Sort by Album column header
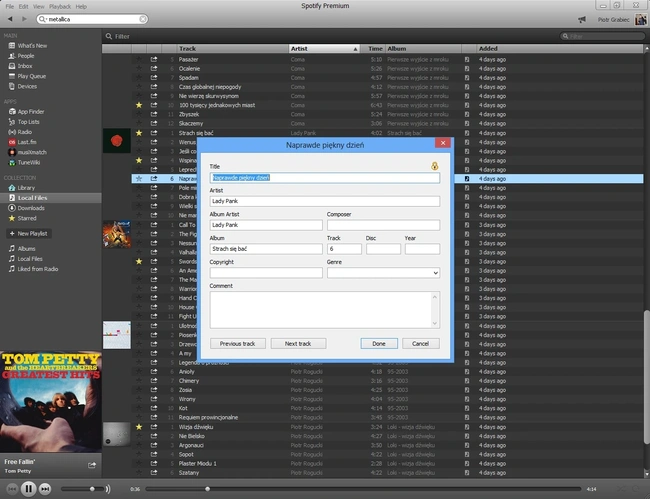Image resolution: width=650 pixels, height=499 pixels. pyautogui.click(x=423, y=49)
